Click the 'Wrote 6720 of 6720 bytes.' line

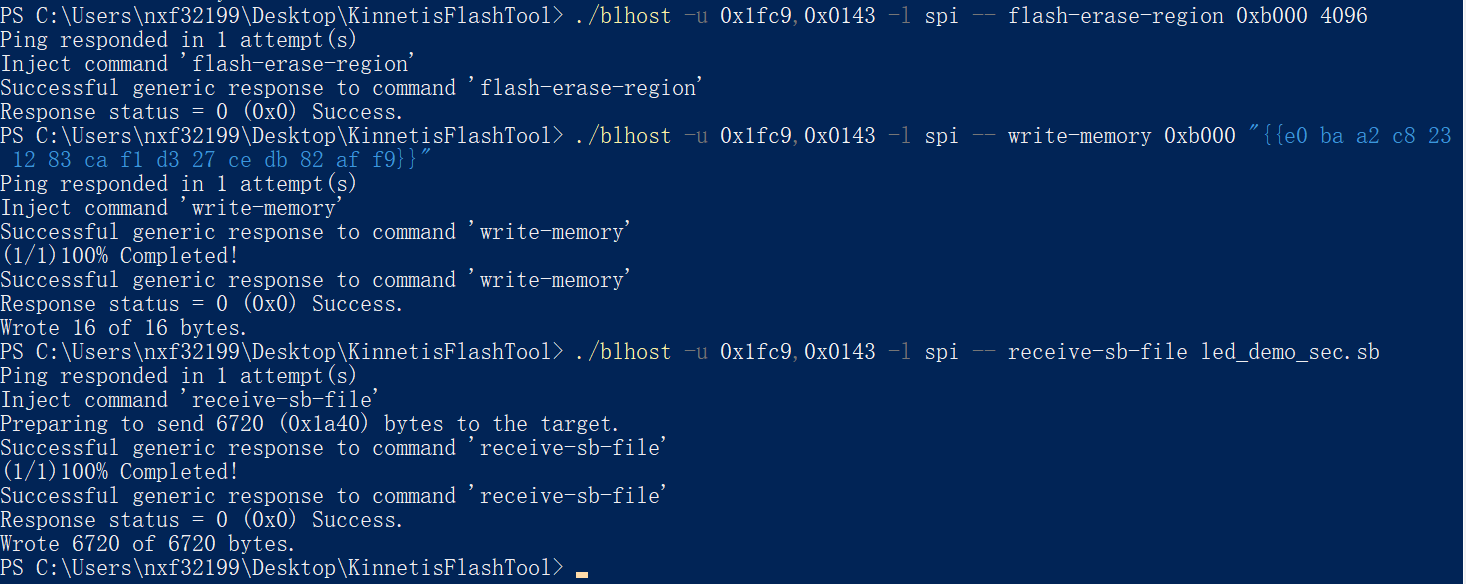click(148, 544)
